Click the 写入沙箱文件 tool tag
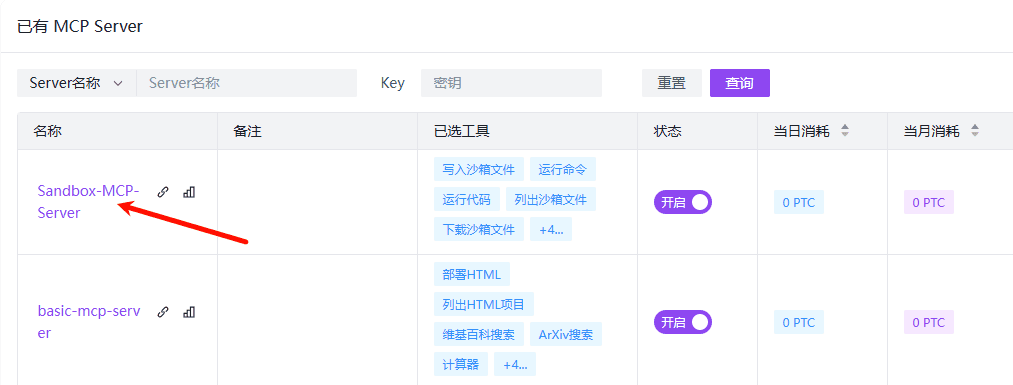 tap(479, 169)
